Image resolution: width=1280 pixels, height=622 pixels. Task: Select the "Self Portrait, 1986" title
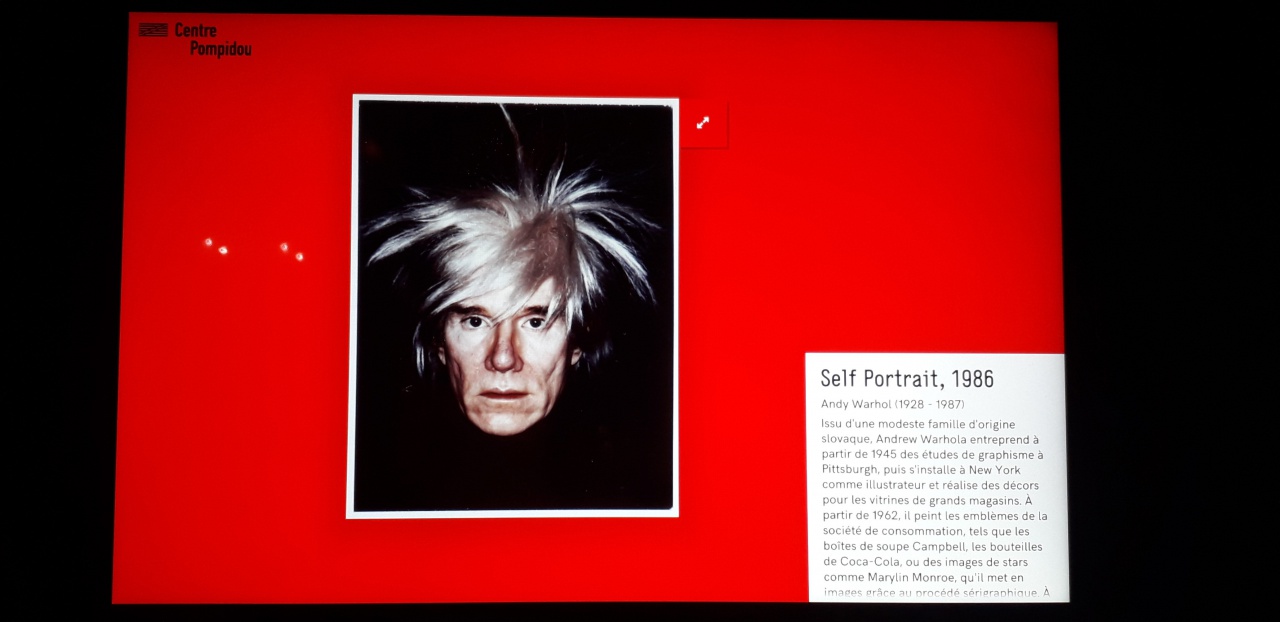click(x=907, y=379)
